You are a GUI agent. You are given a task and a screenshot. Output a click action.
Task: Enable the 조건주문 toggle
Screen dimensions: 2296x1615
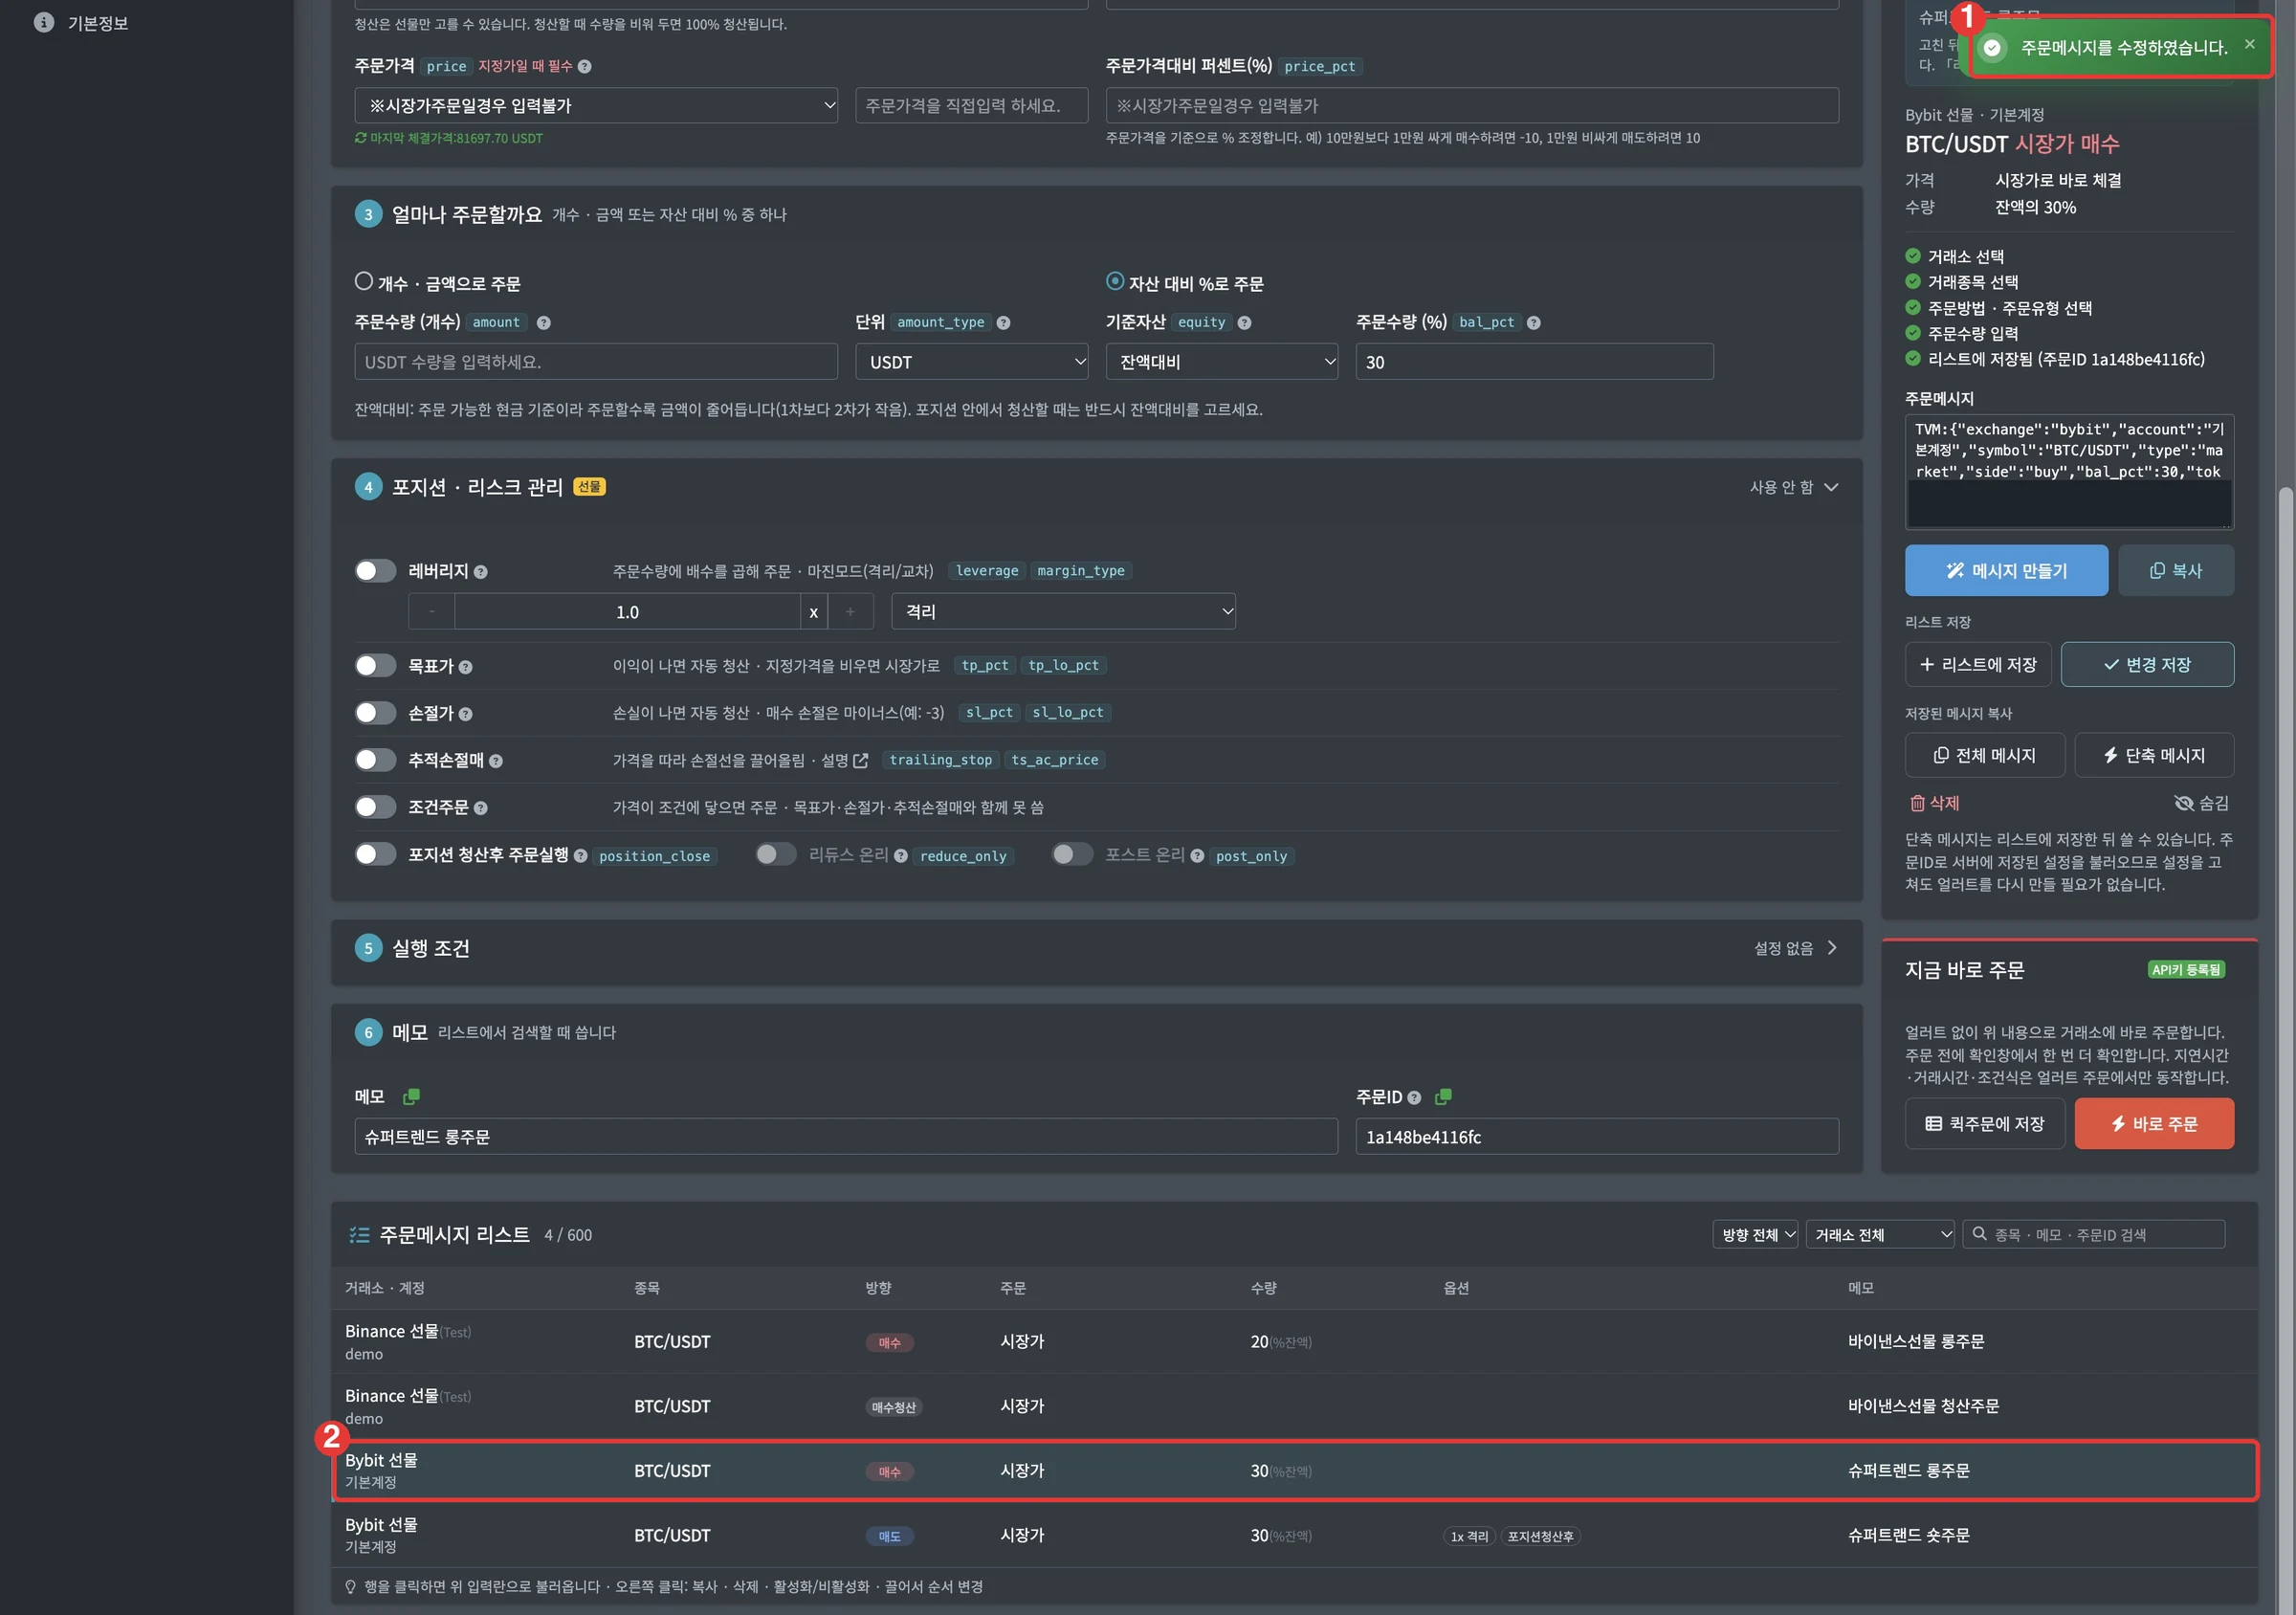(375, 807)
